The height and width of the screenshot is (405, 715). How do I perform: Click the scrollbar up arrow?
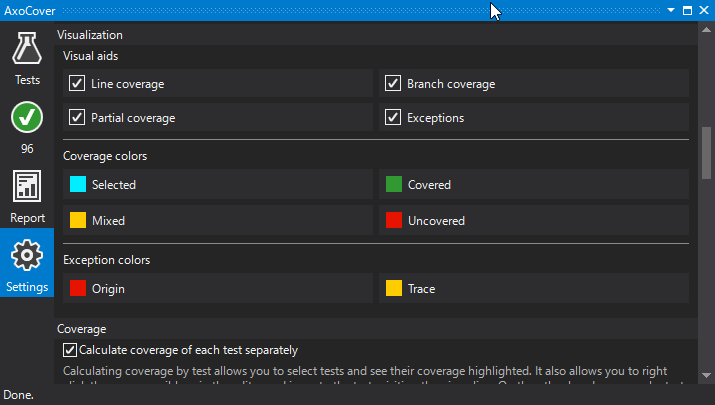(x=706, y=30)
